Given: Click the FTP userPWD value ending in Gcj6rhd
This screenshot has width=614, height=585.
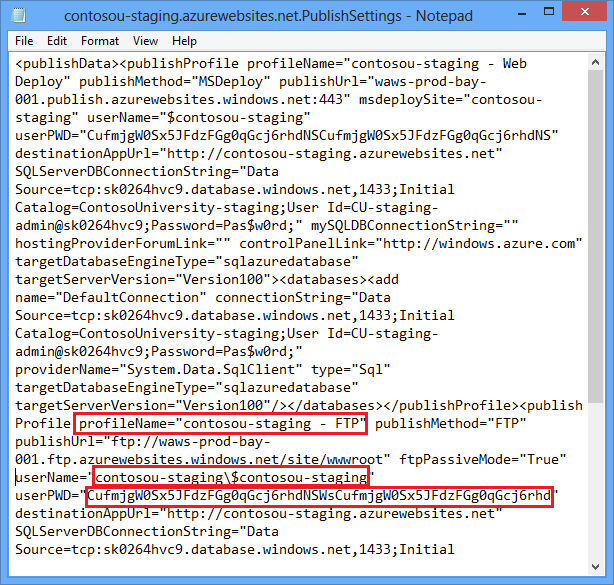Looking at the screenshot, I should (x=319, y=495).
